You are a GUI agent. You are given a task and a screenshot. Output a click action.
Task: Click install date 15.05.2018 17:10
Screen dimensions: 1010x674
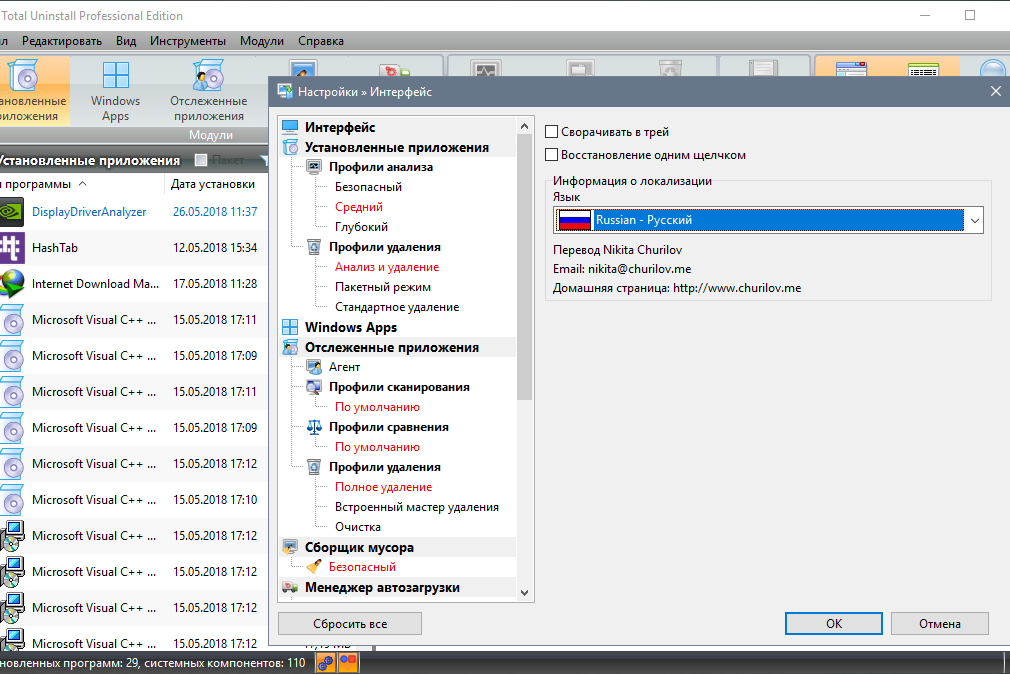pos(214,500)
